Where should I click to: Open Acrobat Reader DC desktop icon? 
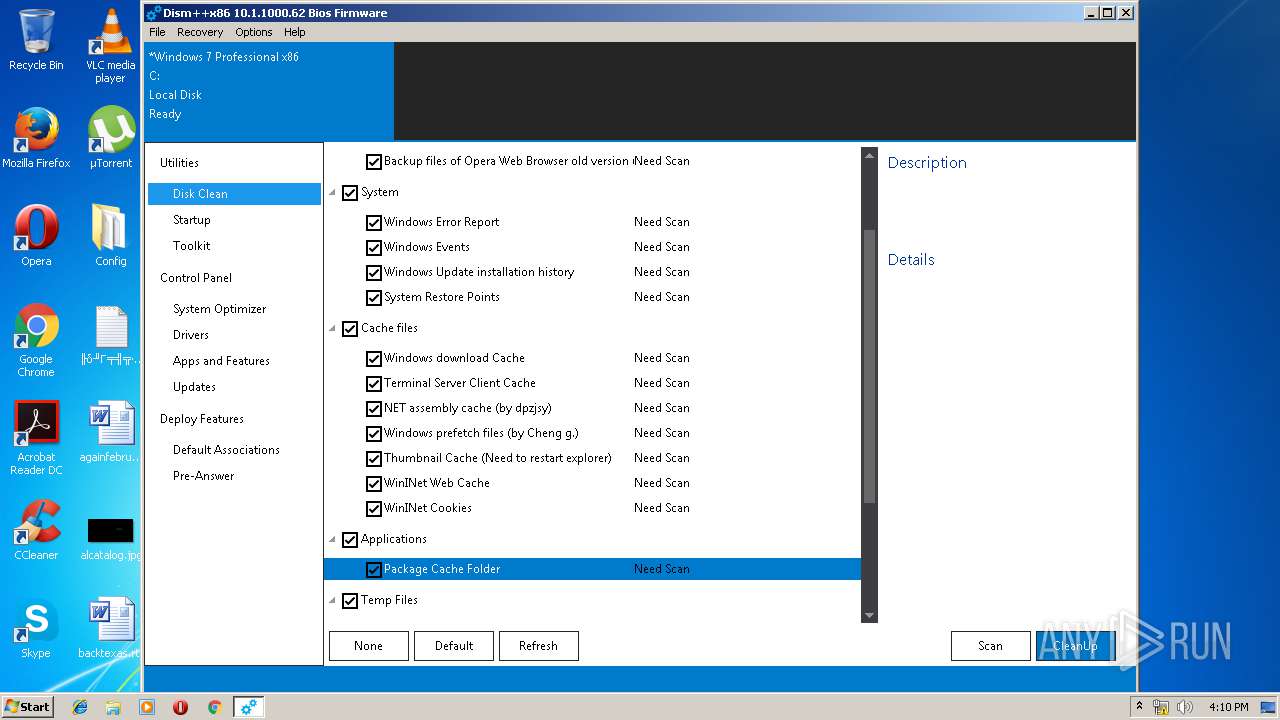click(x=36, y=438)
